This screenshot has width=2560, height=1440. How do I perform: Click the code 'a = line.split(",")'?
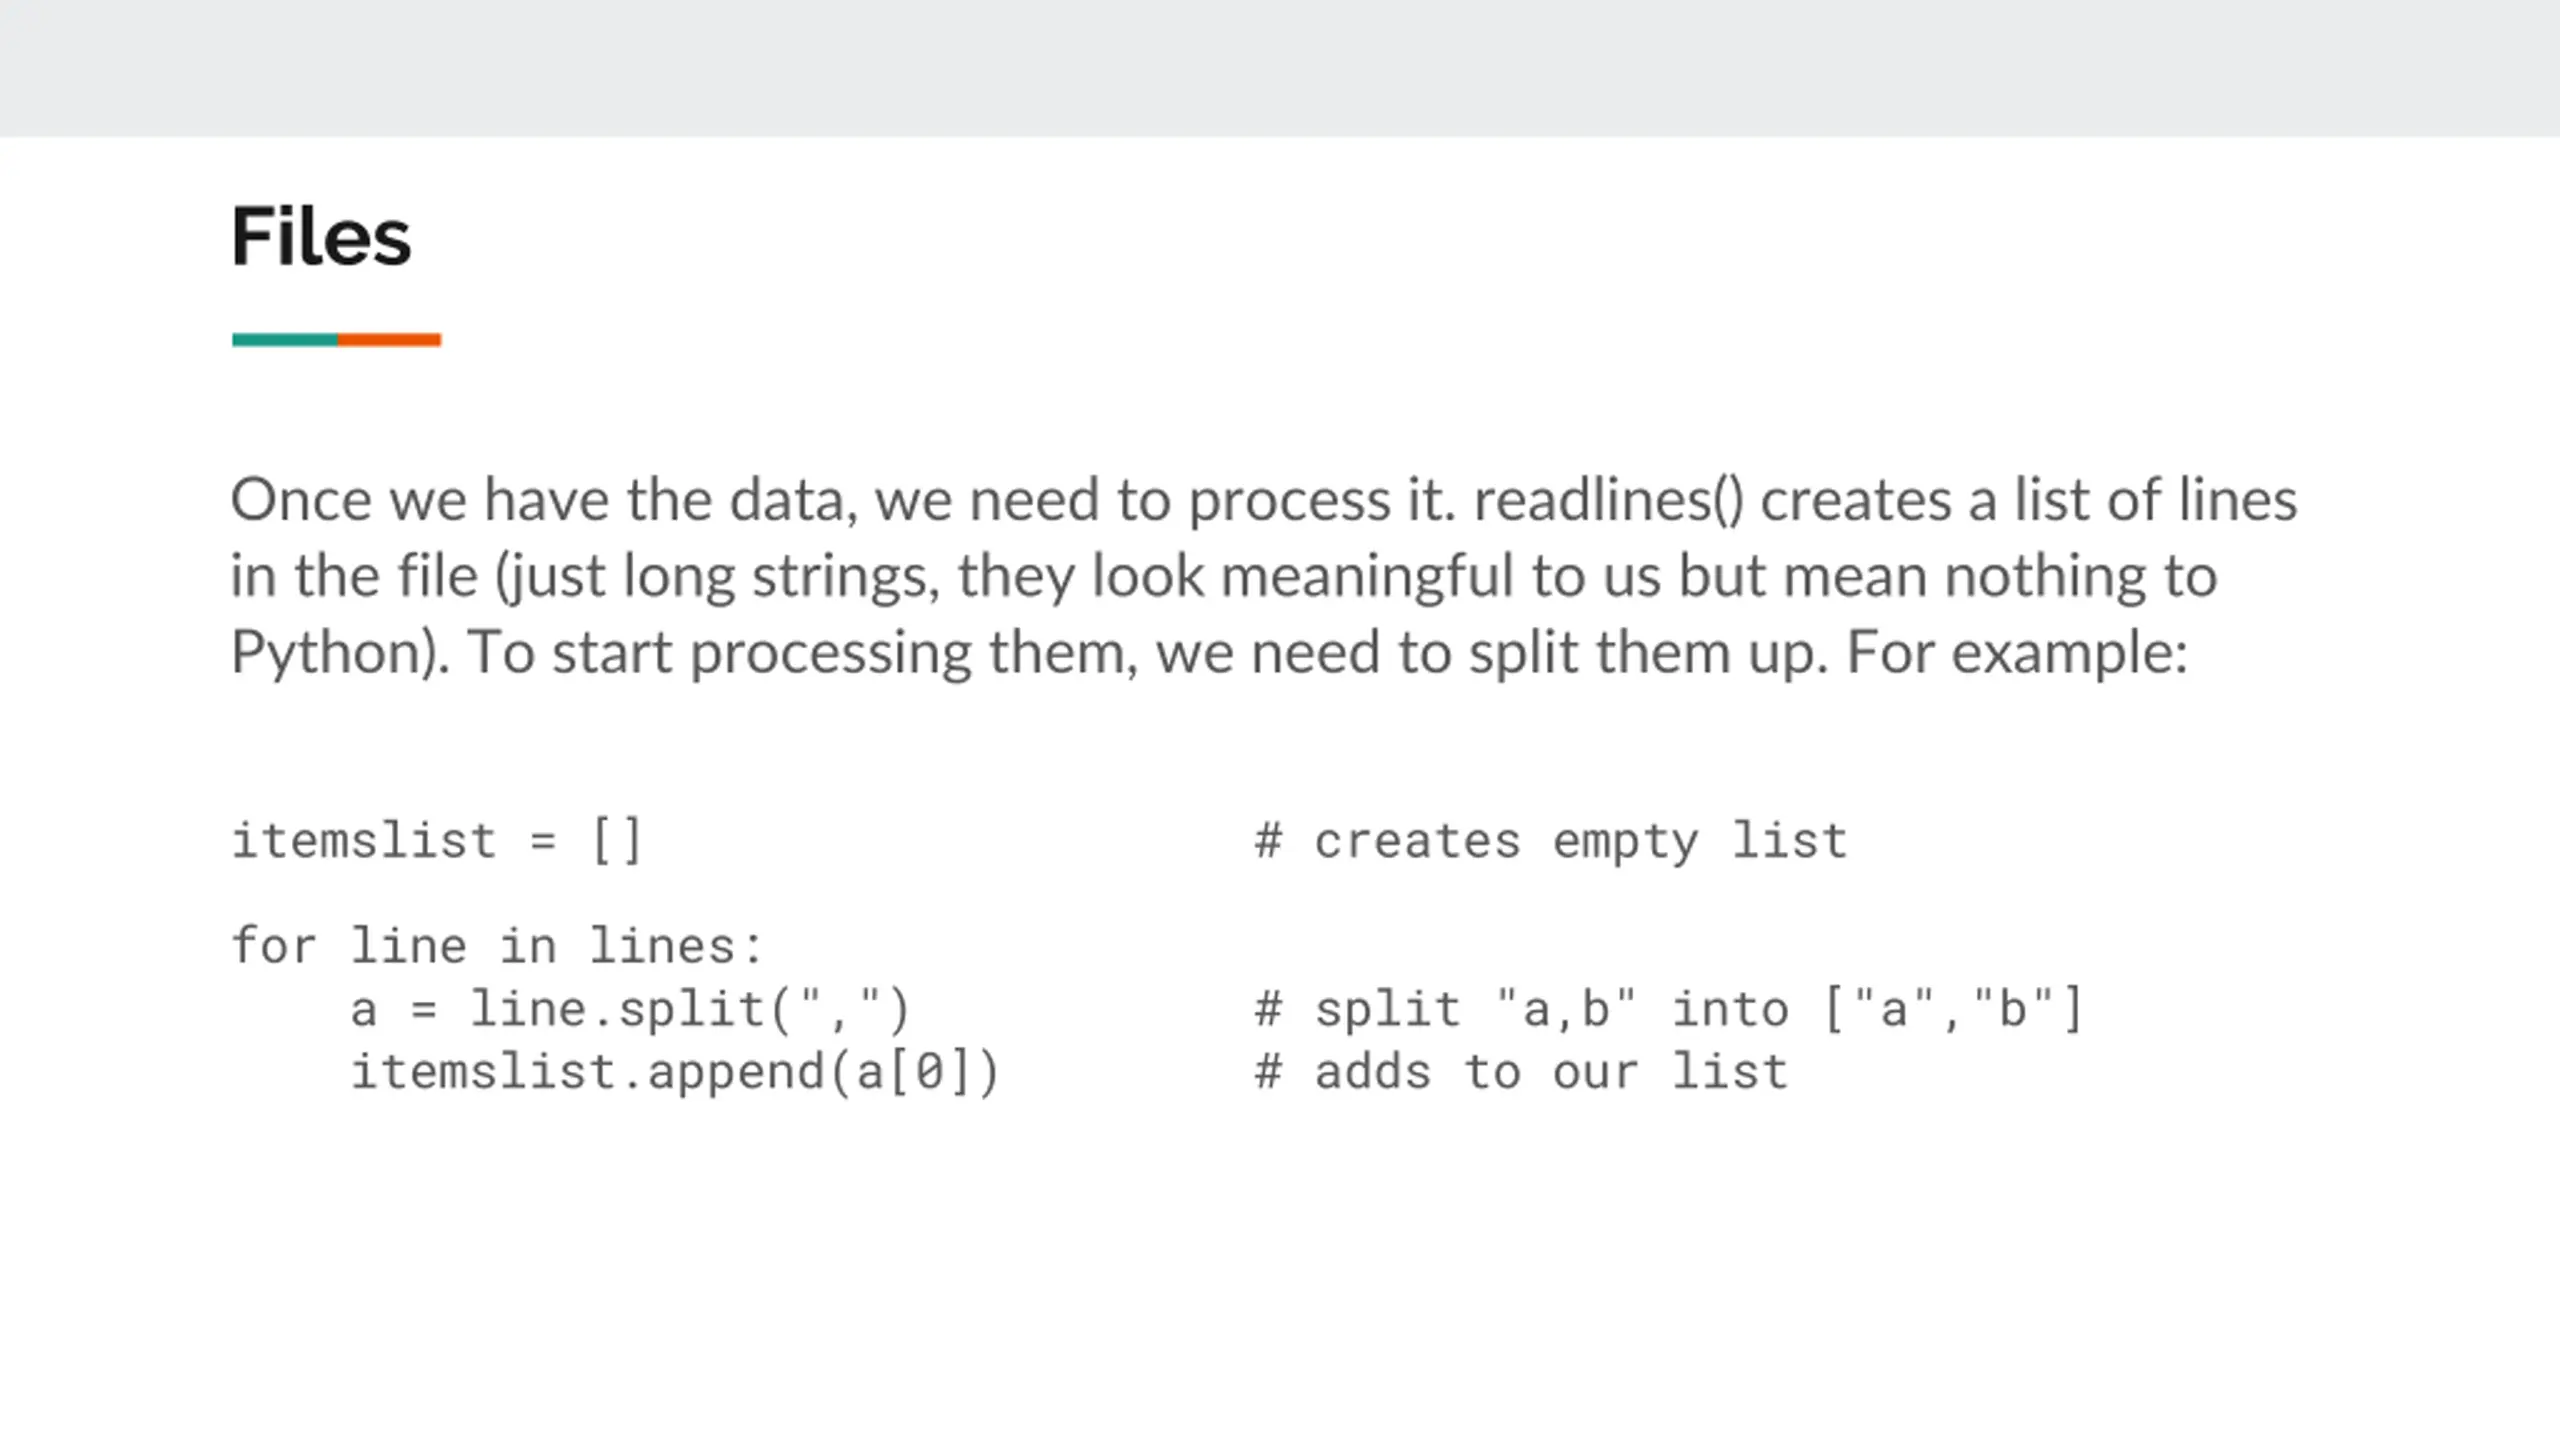tap(630, 1008)
